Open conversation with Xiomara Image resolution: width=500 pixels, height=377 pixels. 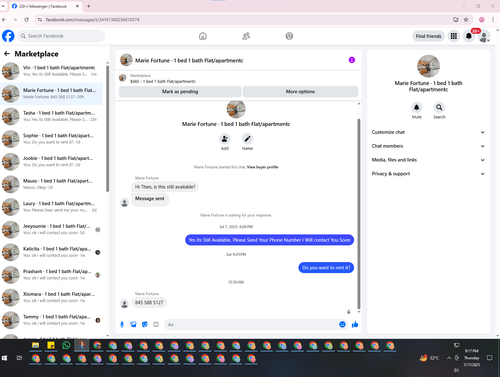click(x=52, y=298)
